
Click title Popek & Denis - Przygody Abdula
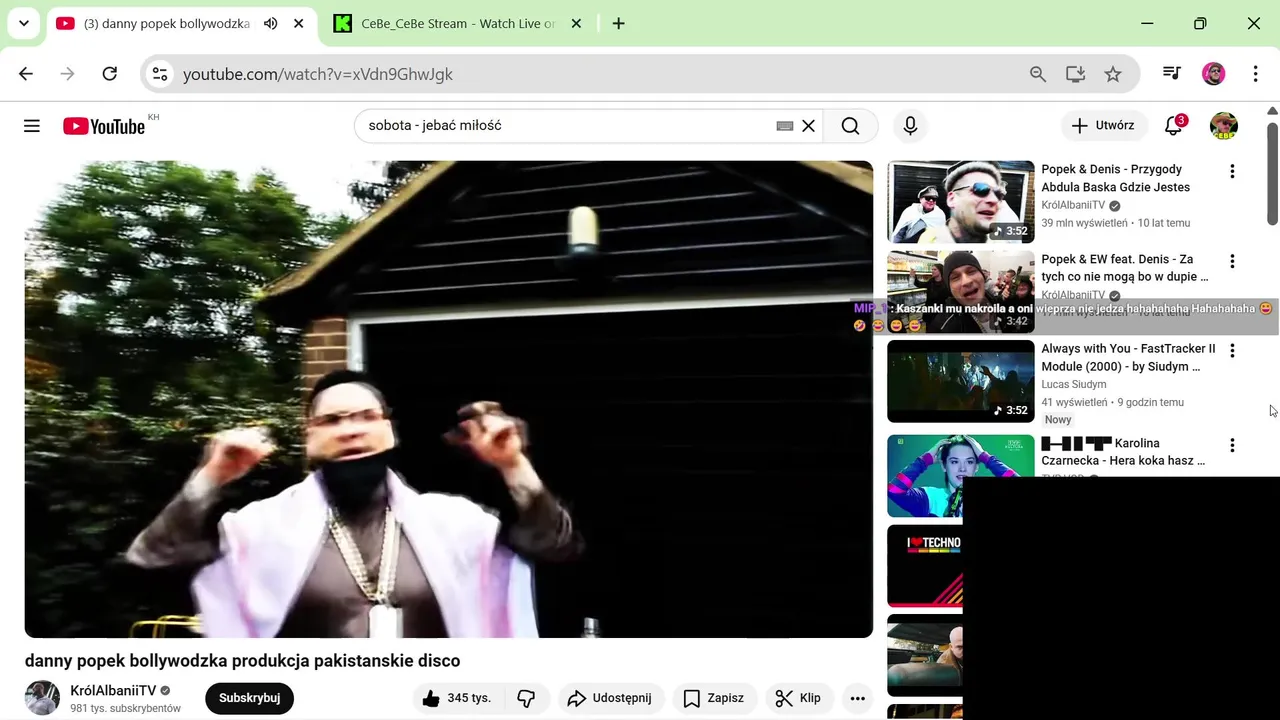pos(1115,178)
